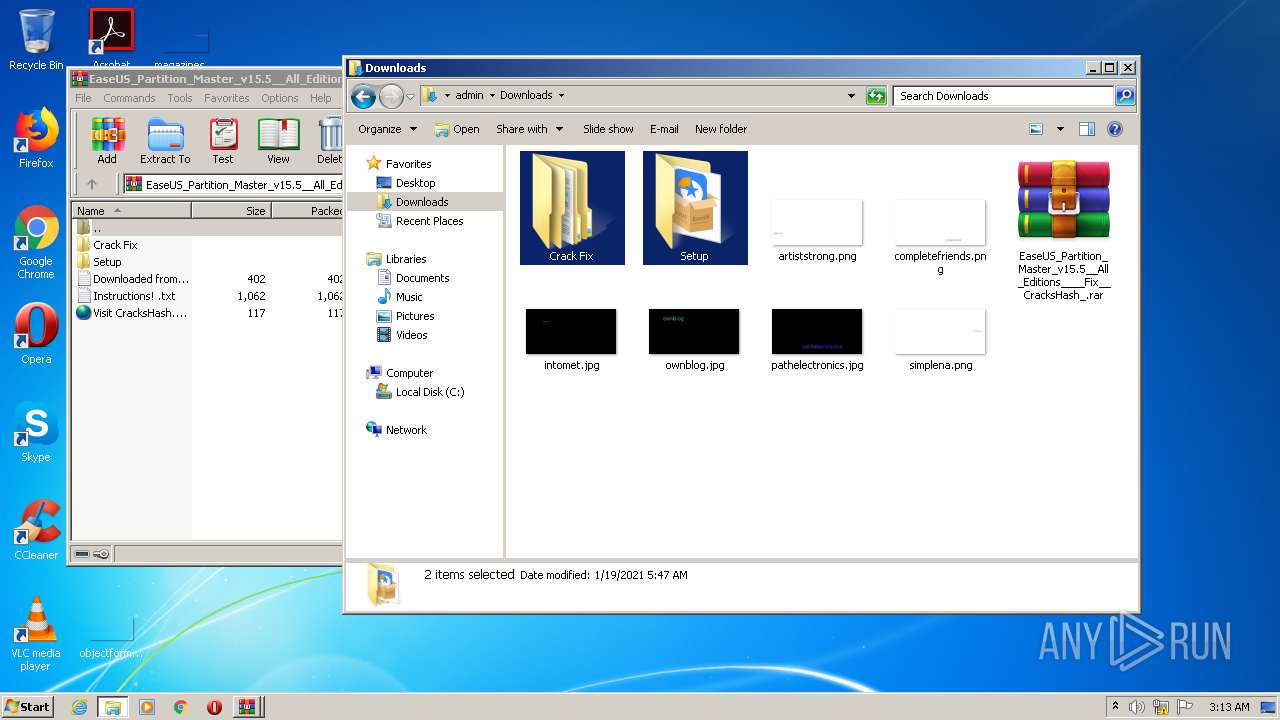The width and height of the screenshot is (1280, 720).
Task: Go up one level in WinRAR archive
Action: (92, 184)
